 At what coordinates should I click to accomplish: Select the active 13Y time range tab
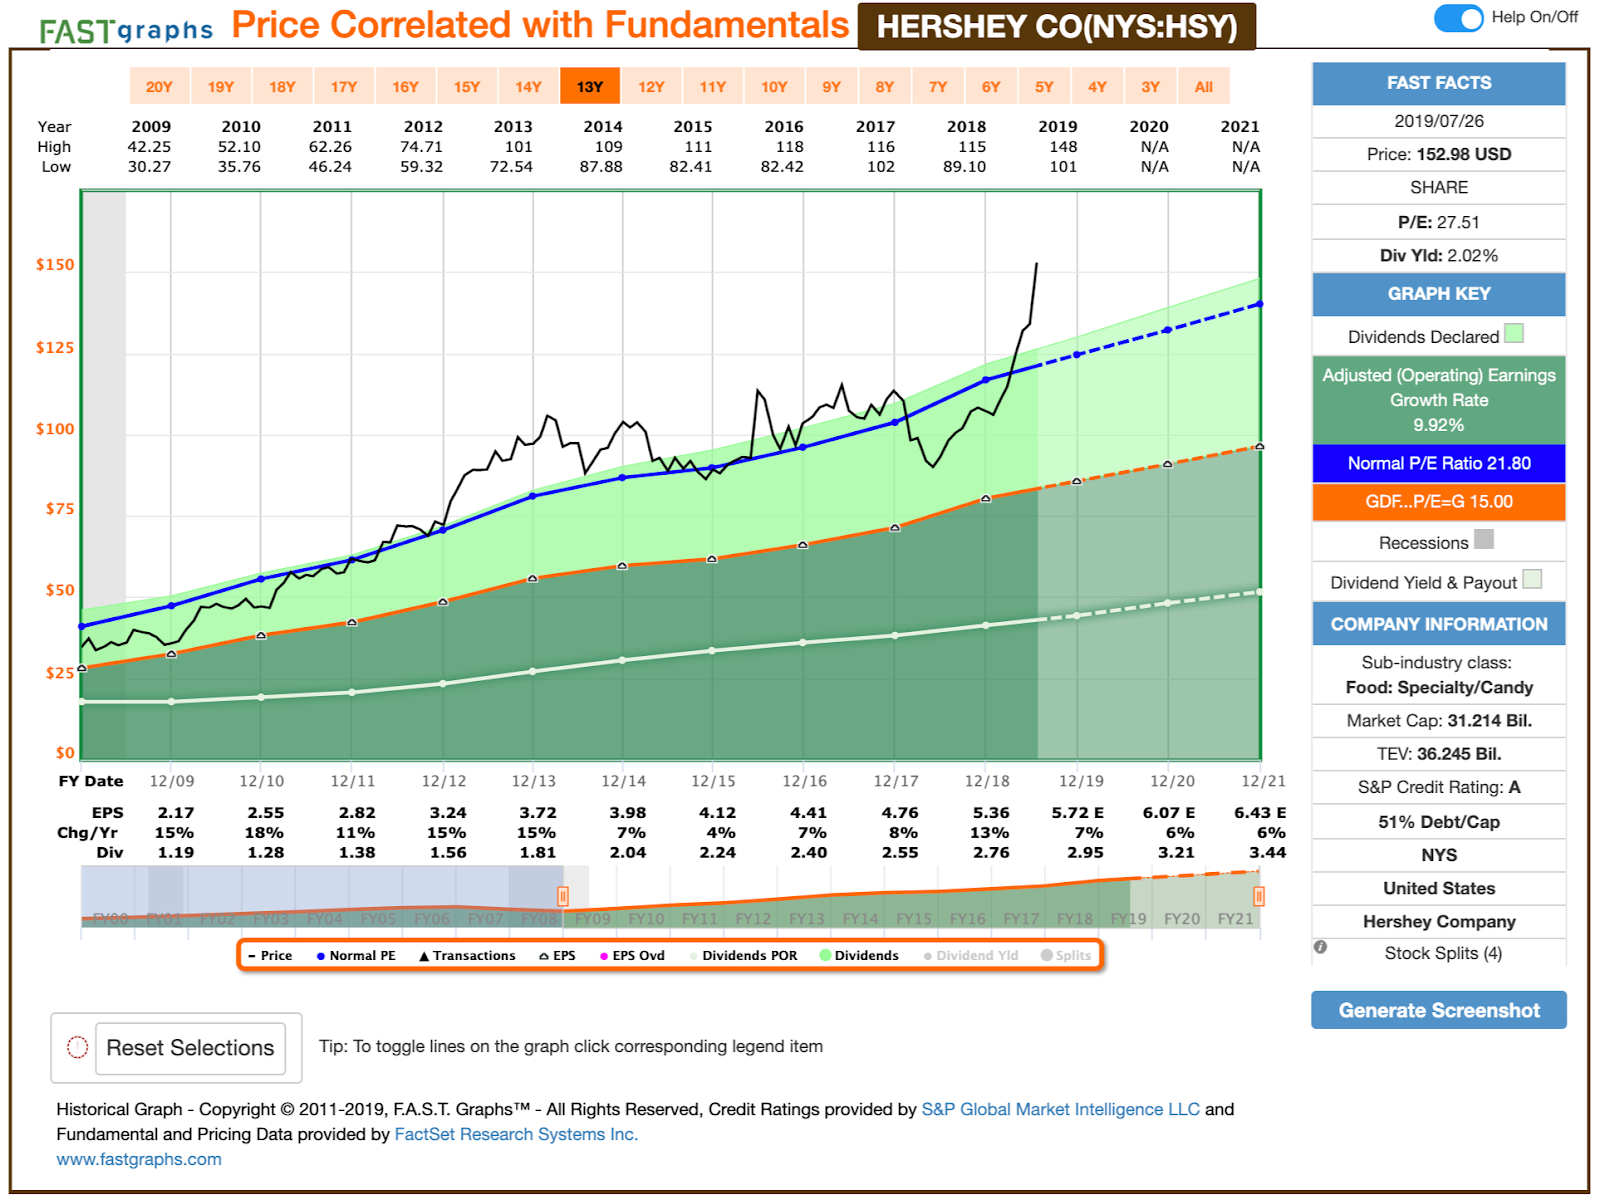click(590, 86)
